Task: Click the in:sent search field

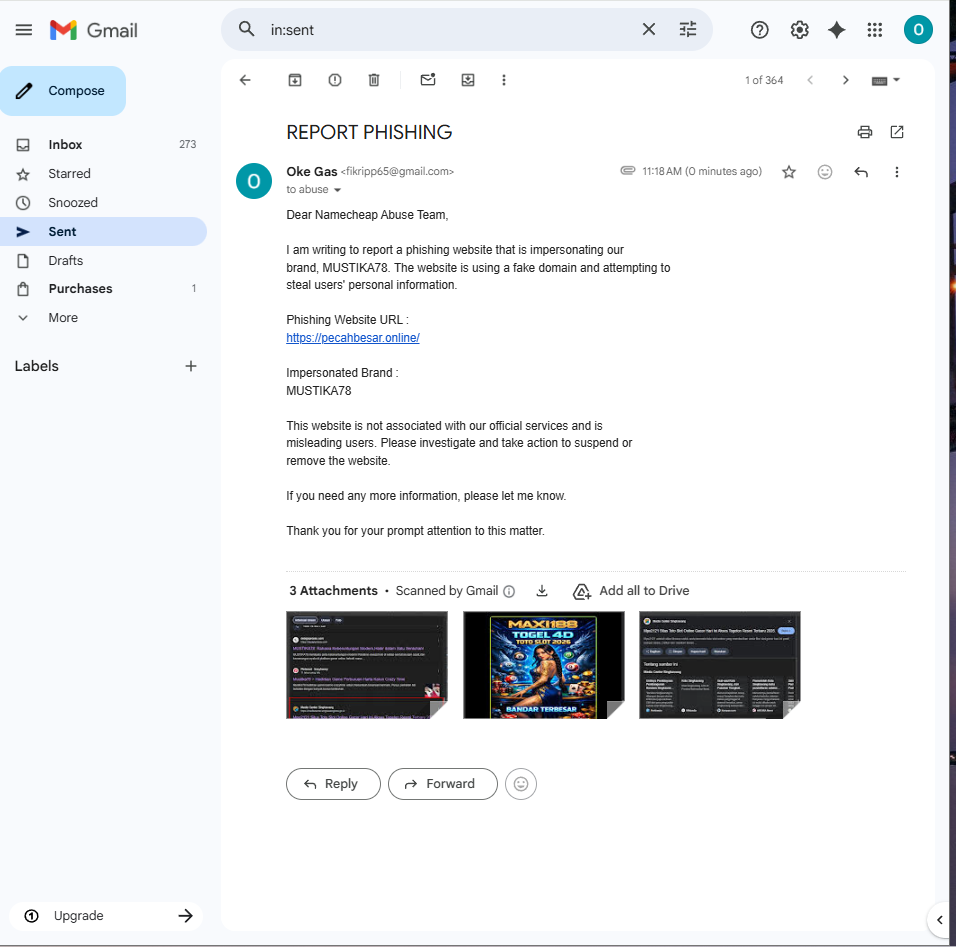Action: click(x=451, y=30)
